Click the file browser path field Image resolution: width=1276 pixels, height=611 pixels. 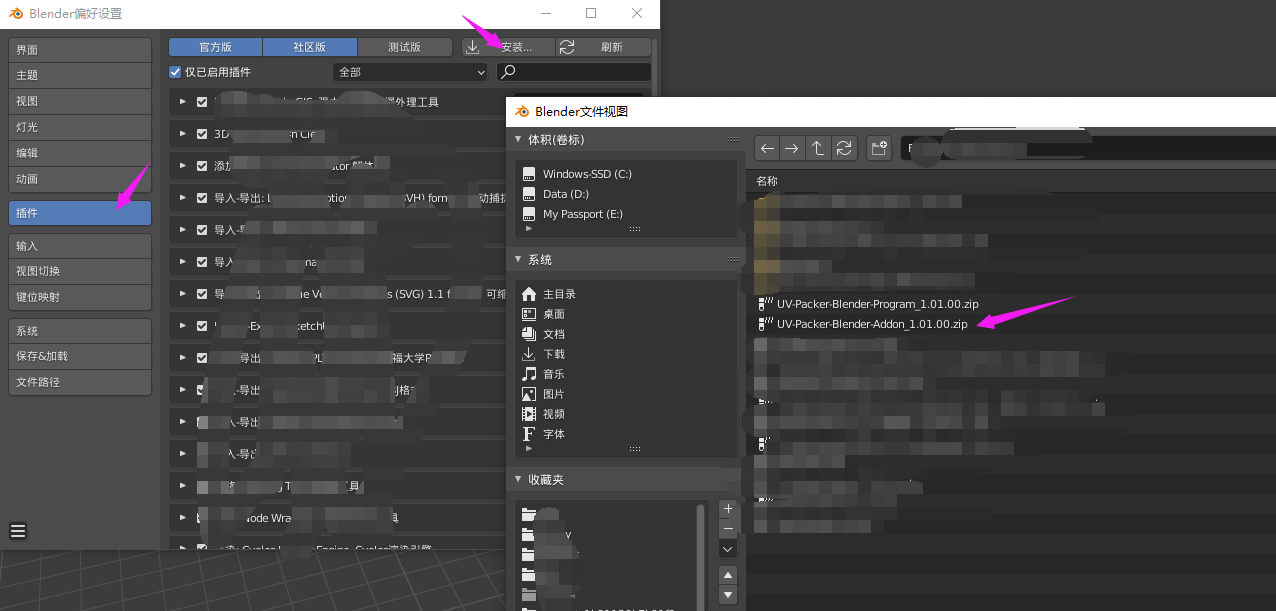(1088, 148)
